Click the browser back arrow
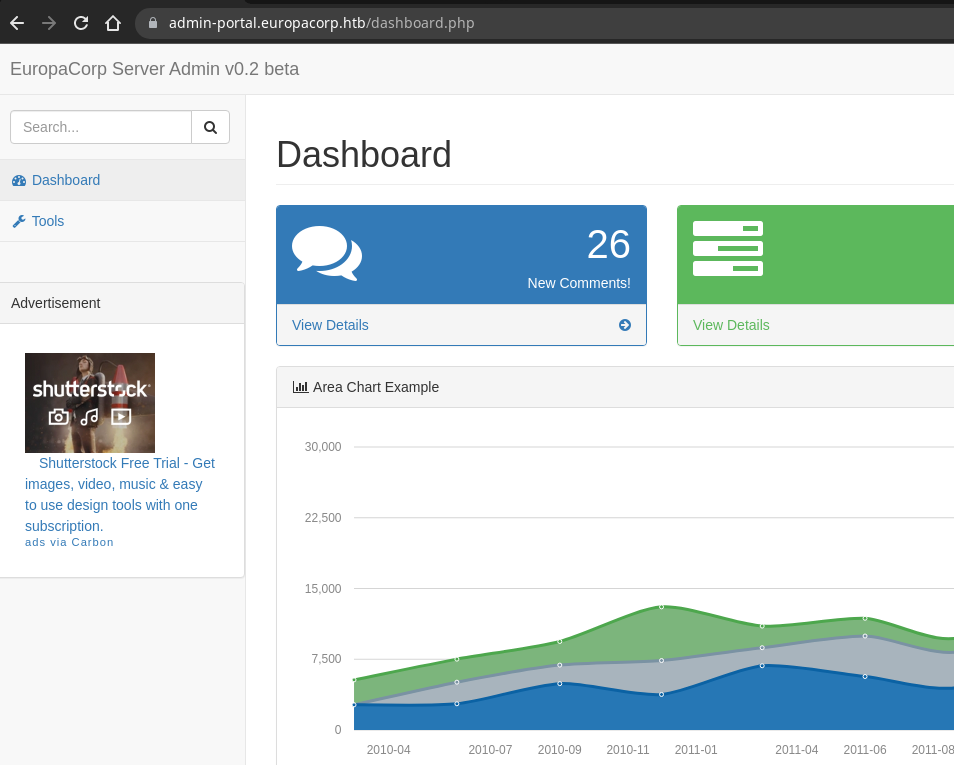This screenshot has height=765, width=954. [x=17, y=22]
